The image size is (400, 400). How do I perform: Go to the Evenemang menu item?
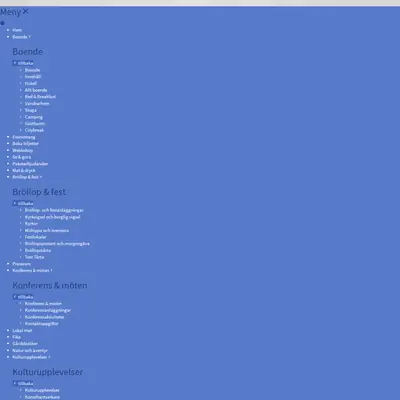pyautogui.click(x=24, y=137)
